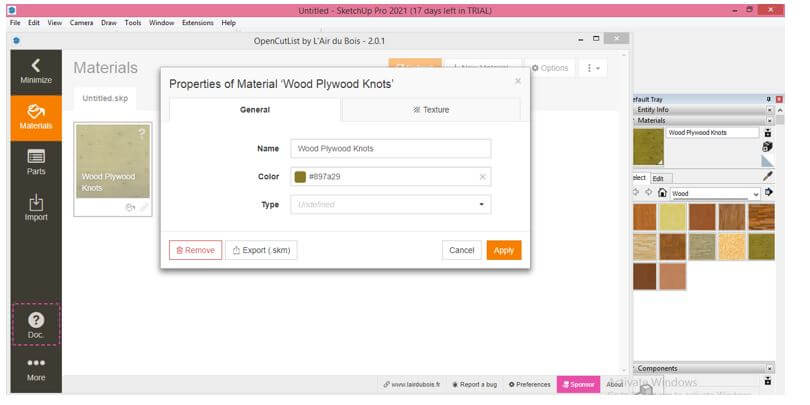Screen dimensions: 810x405
Task: Open the three-dot dropdown next to Options
Action: (x=593, y=68)
